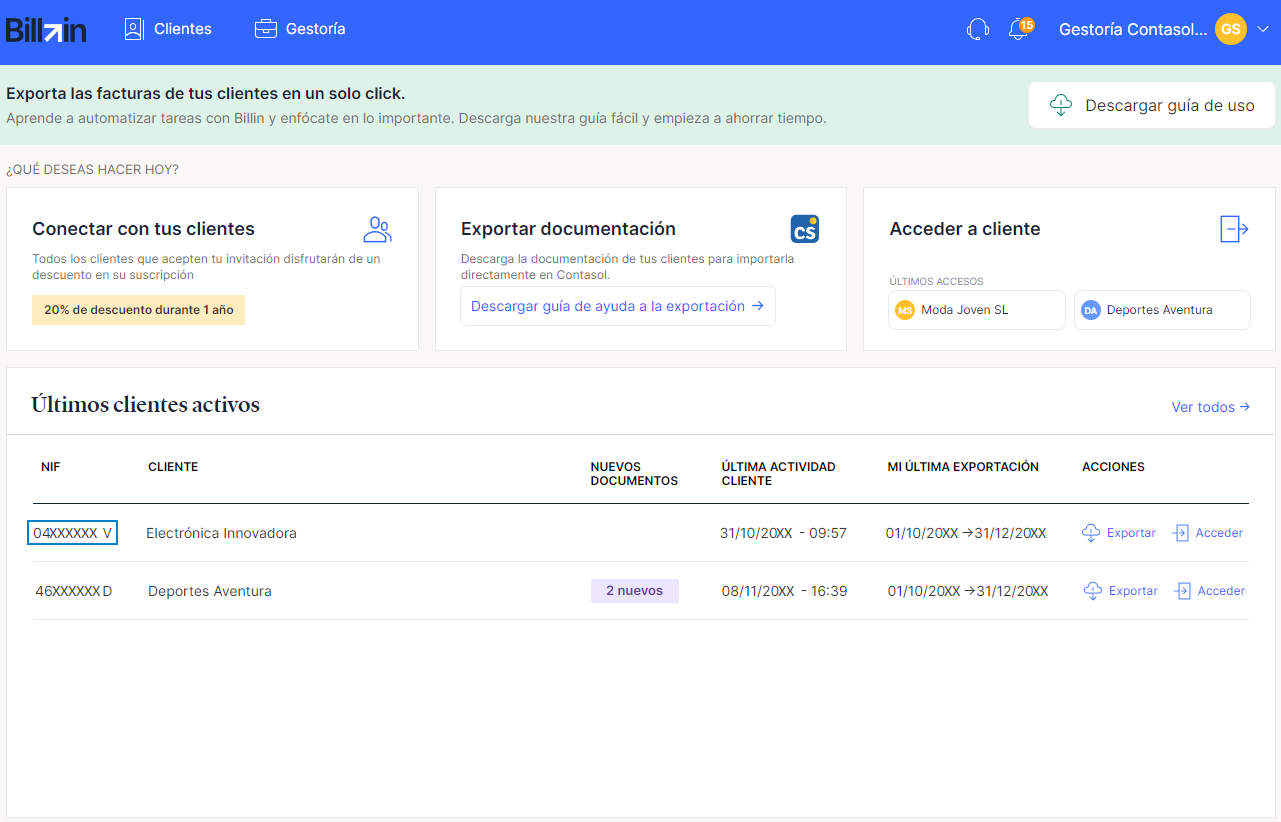Select NIF 46XXXXXX D cell
The width and height of the screenshot is (1281, 822).
tap(74, 591)
